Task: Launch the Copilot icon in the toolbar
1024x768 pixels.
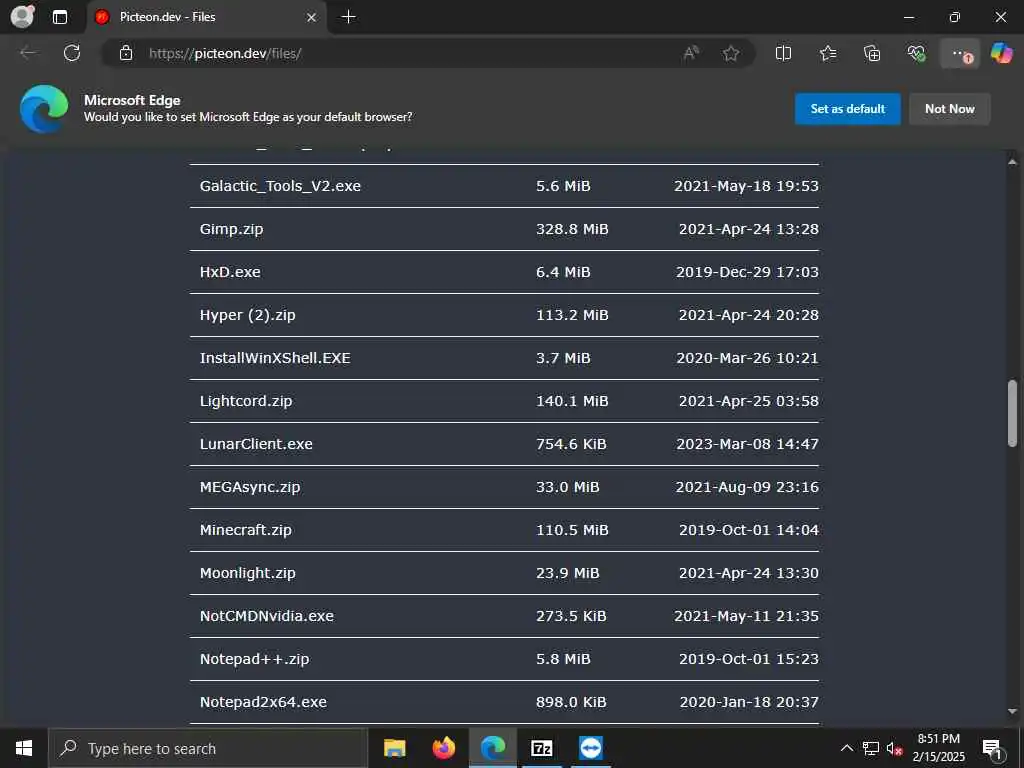Action: [x=1001, y=53]
